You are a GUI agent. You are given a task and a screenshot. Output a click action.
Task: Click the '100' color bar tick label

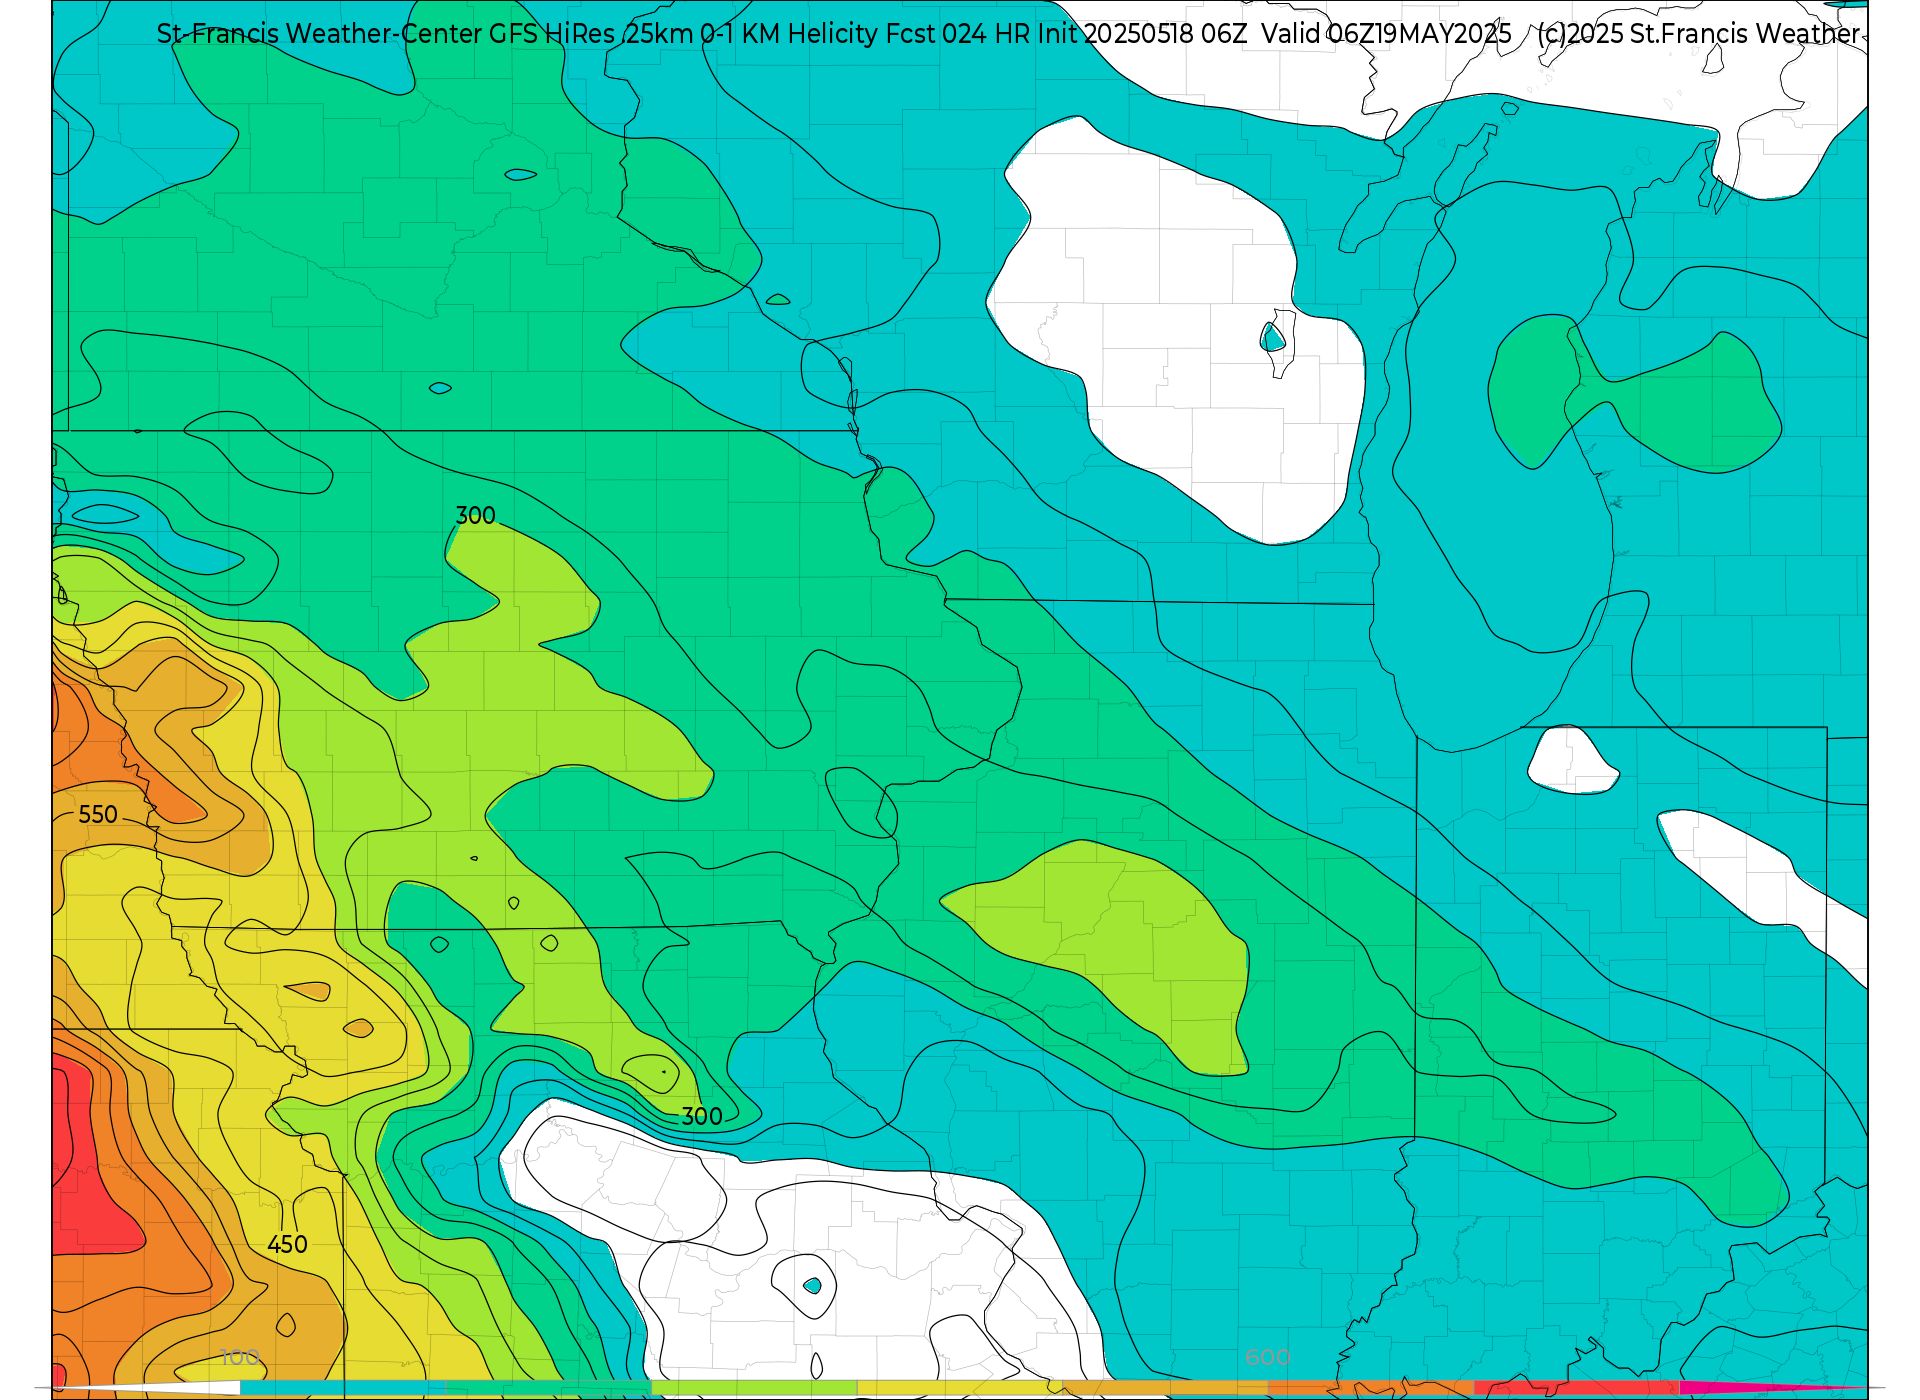coord(240,1357)
